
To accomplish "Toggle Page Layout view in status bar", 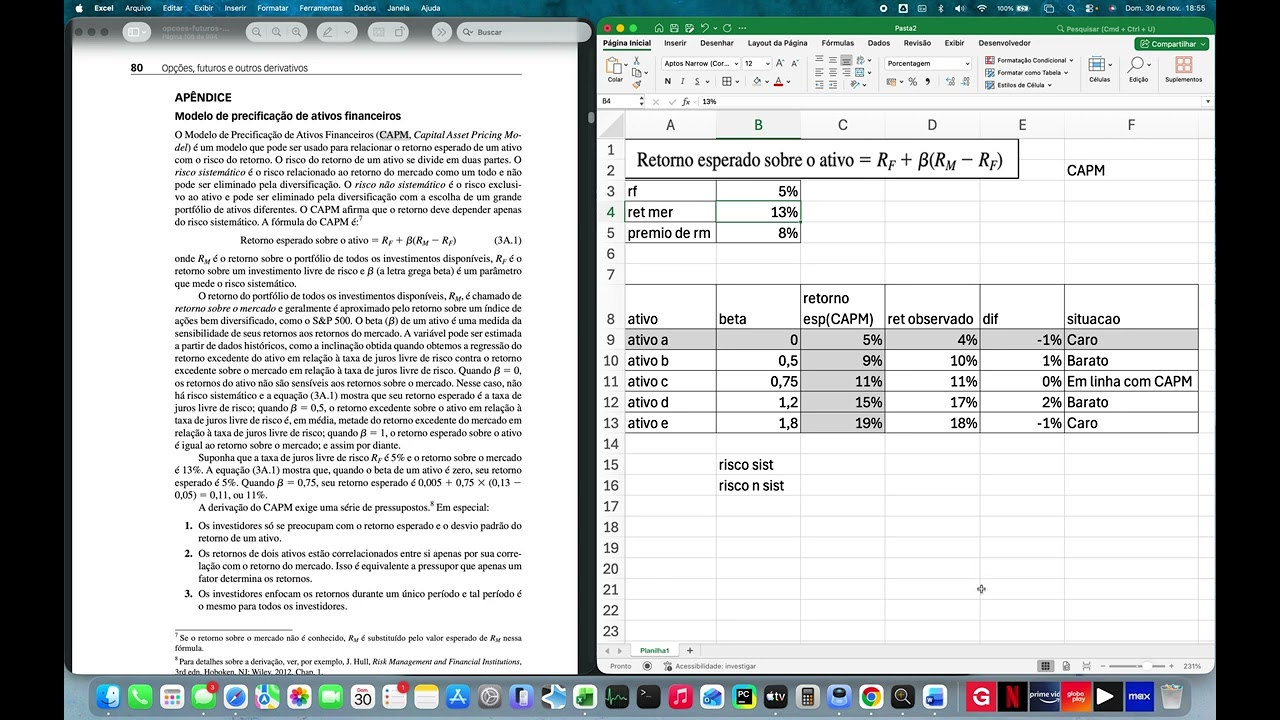I will point(1064,666).
